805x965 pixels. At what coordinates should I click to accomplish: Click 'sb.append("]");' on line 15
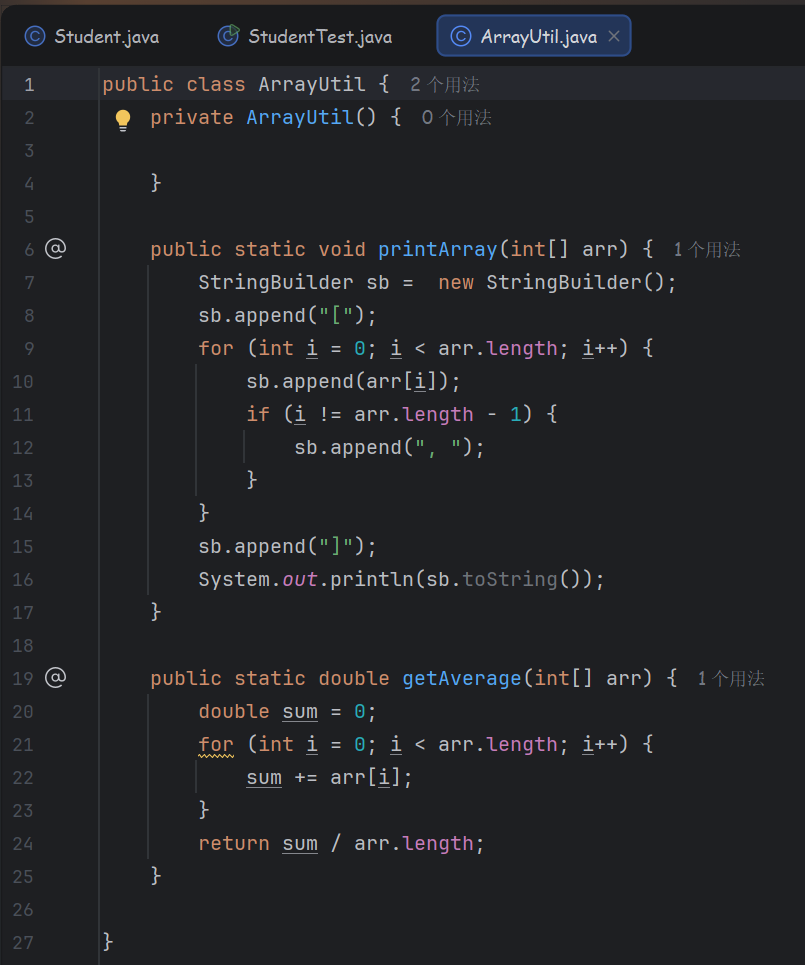287,547
